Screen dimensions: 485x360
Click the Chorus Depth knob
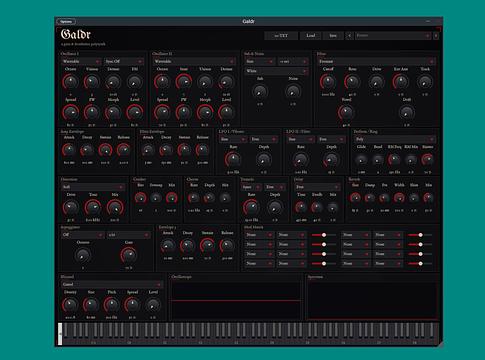(209, 198)
